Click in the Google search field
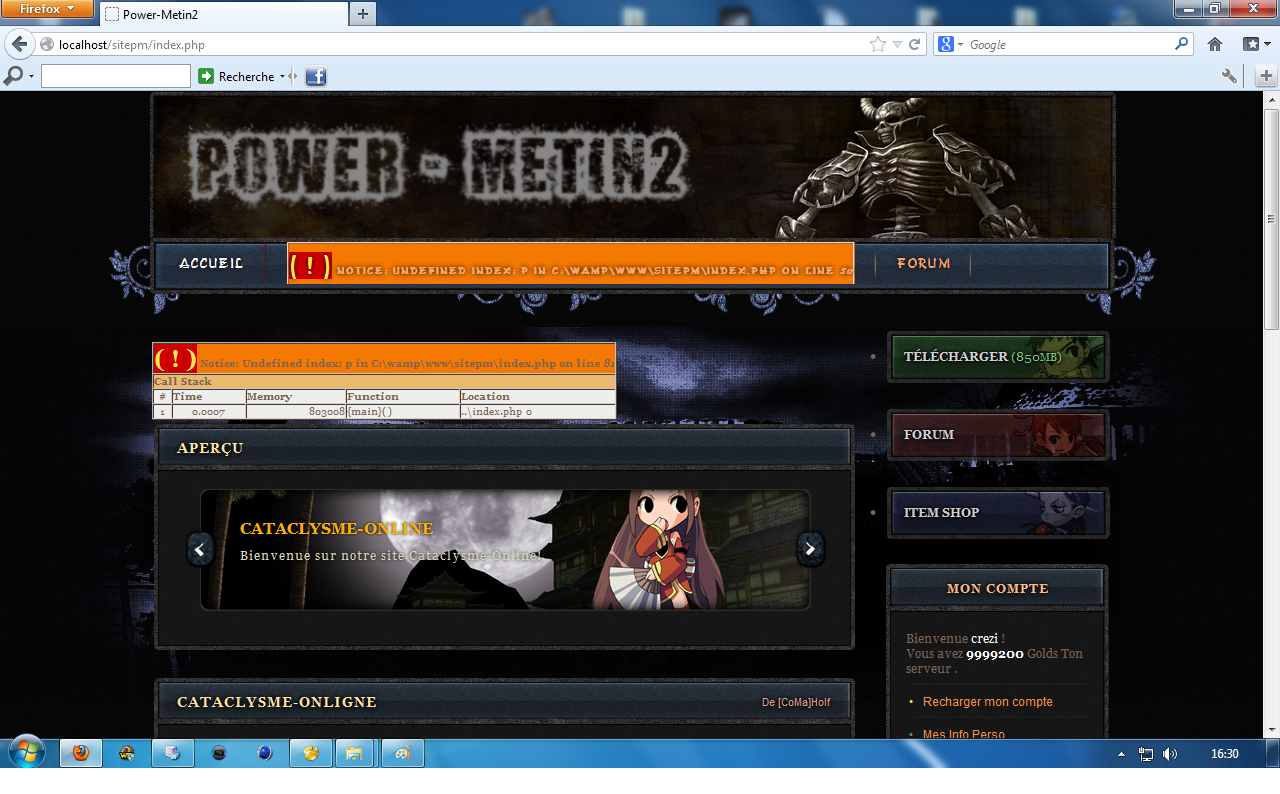Screen dimensions: 1280x794 (x=1069, y=44)
